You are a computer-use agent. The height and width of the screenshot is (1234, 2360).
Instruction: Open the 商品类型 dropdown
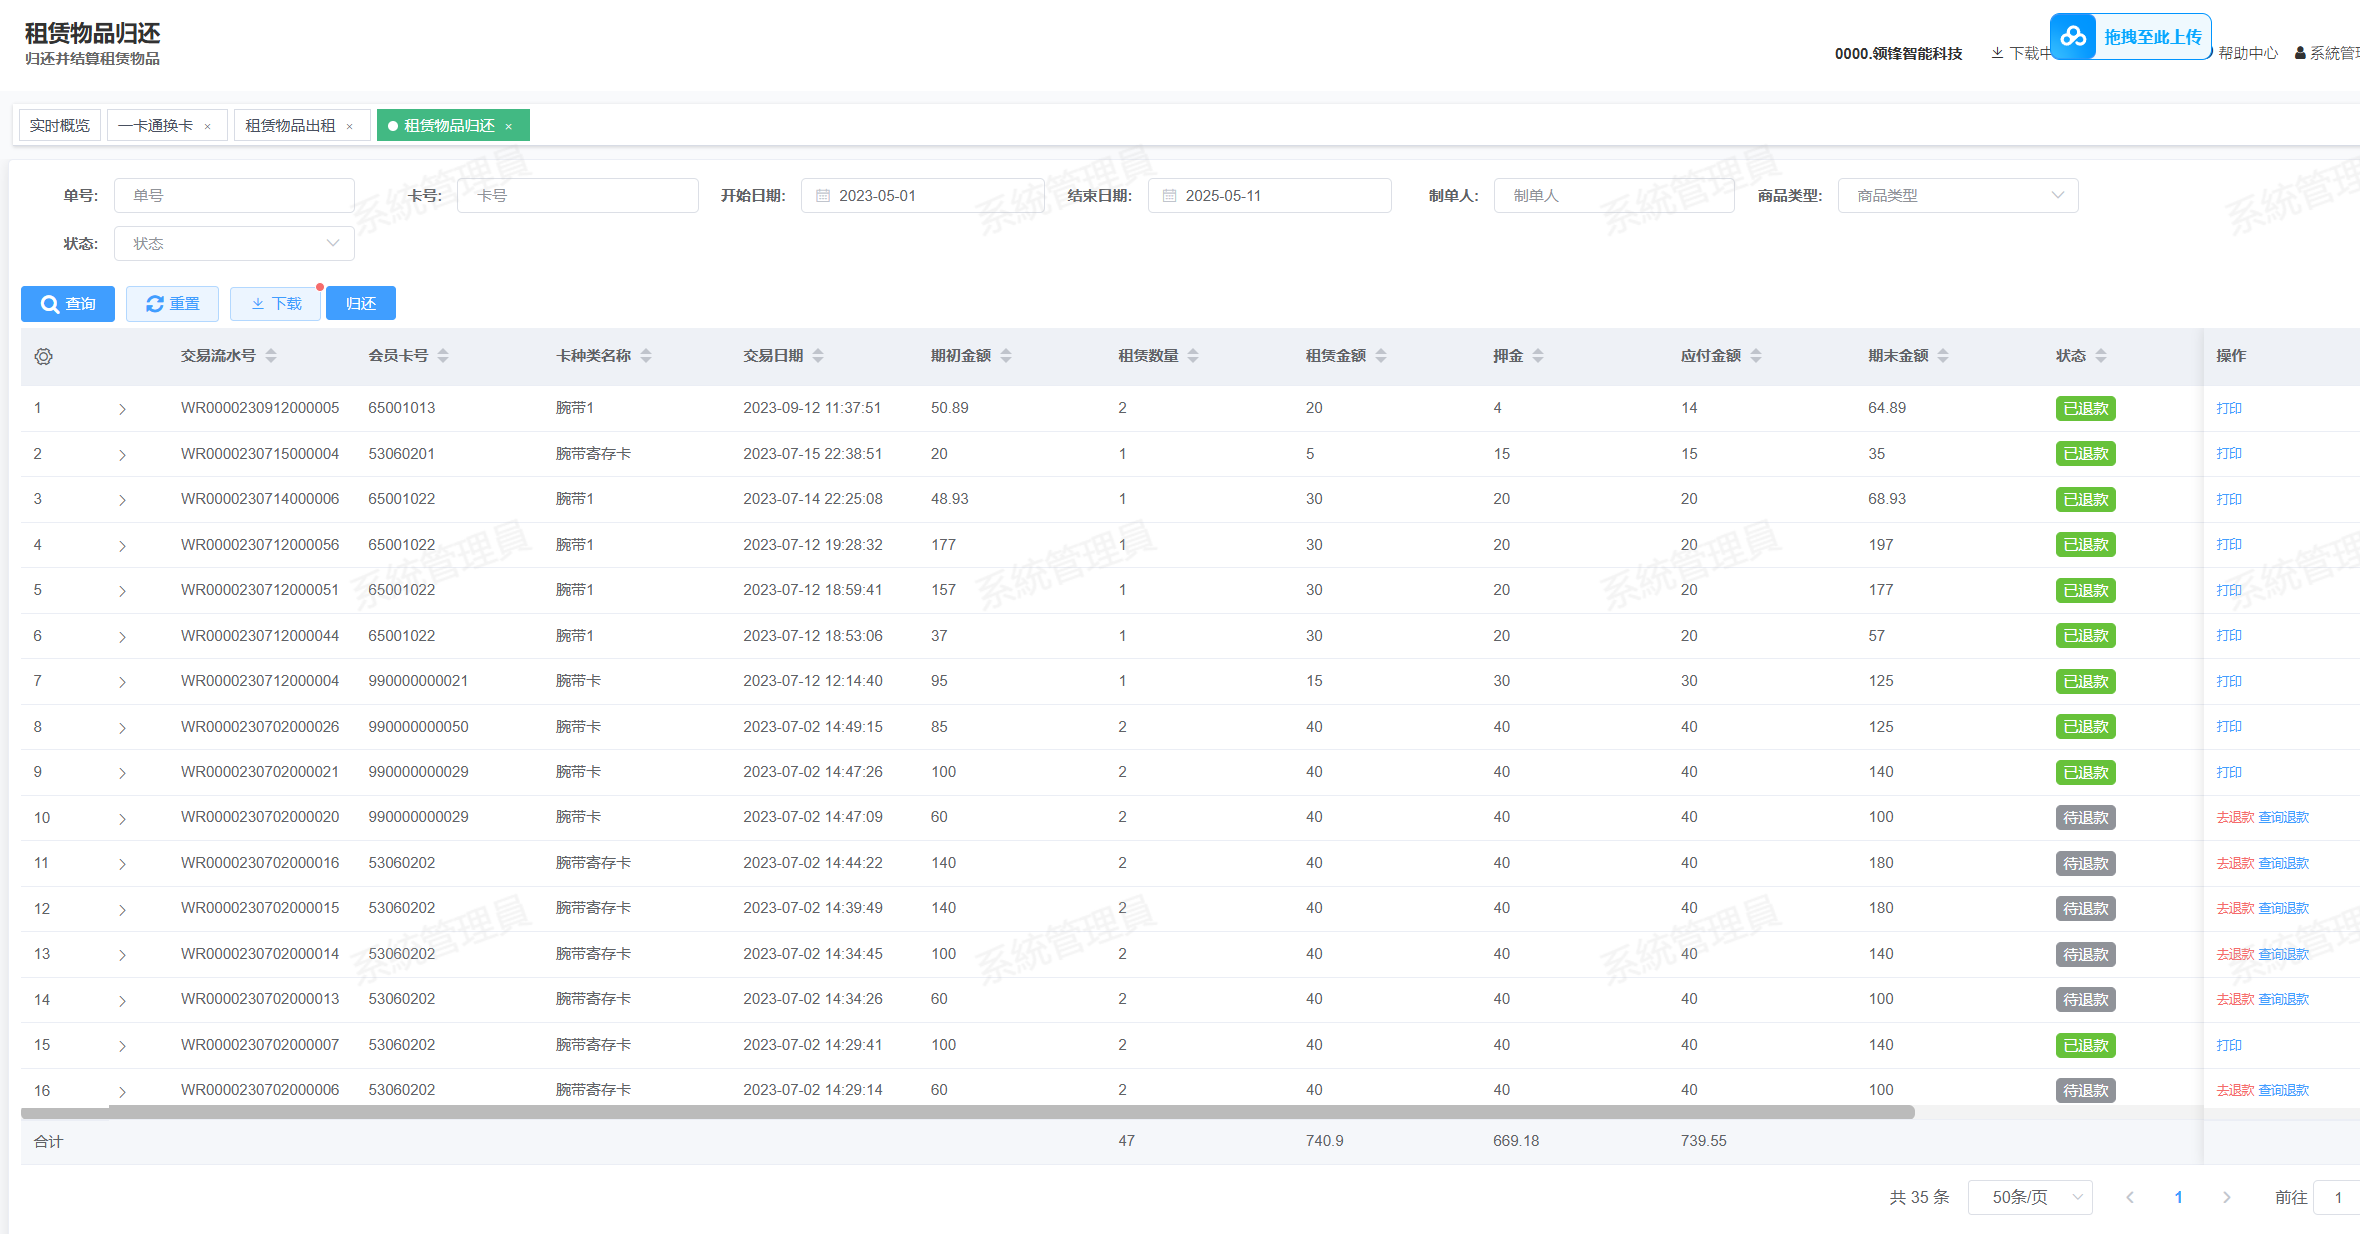1957,196
